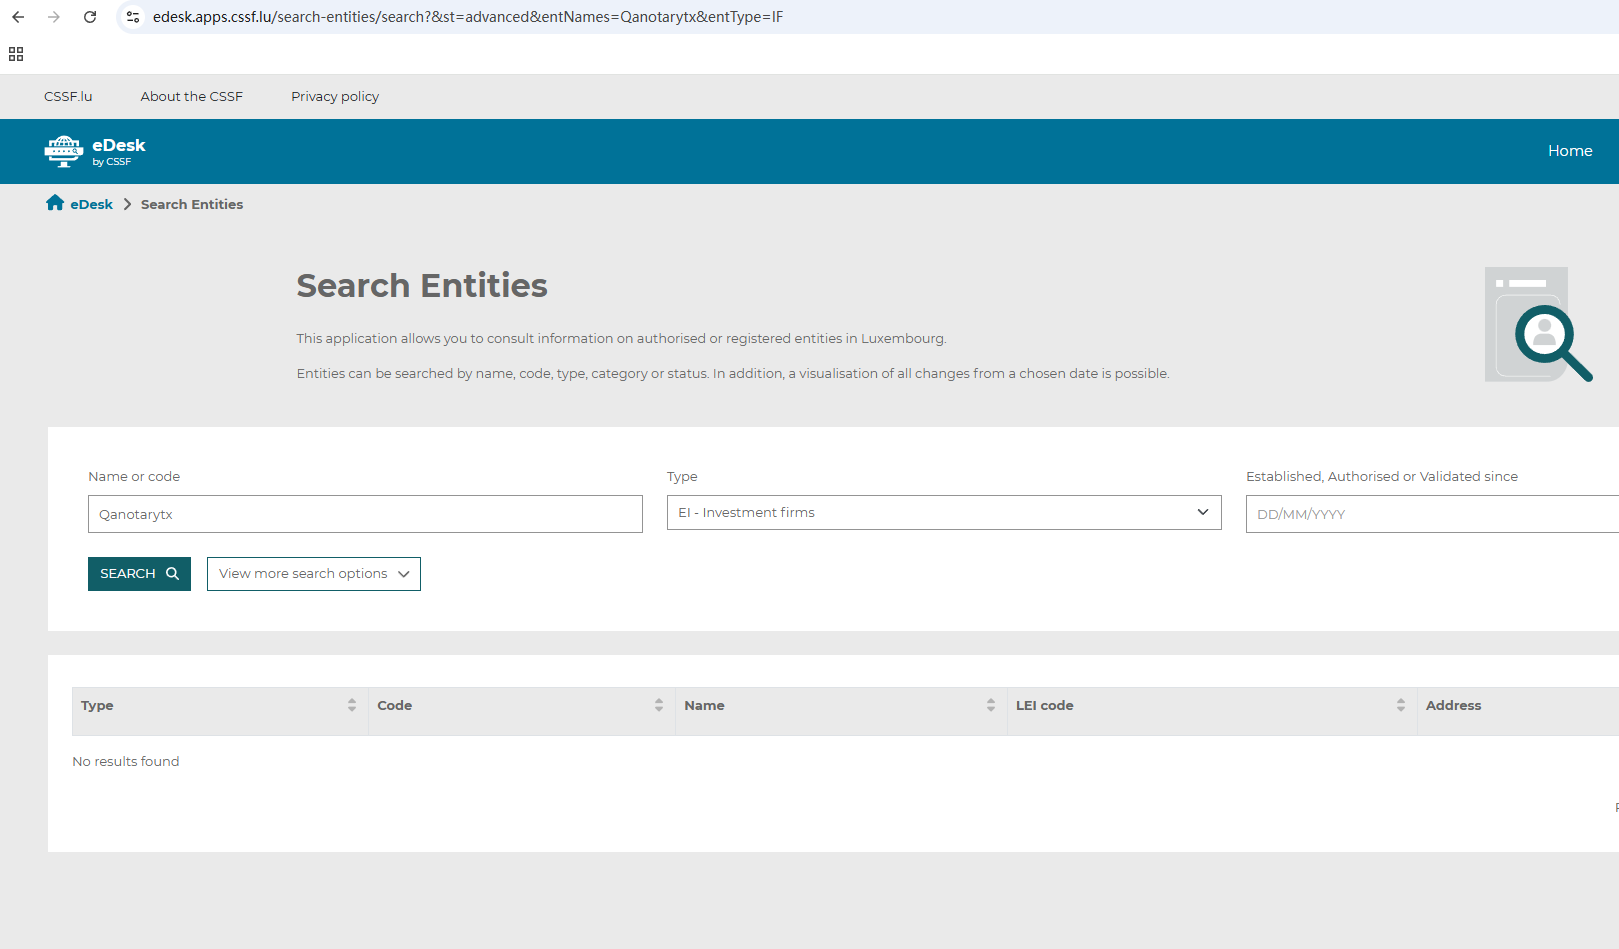The height and width of the screenshot is (949, 1619).
Task: Open the browser apps grid icon
Action: point(16,54)
